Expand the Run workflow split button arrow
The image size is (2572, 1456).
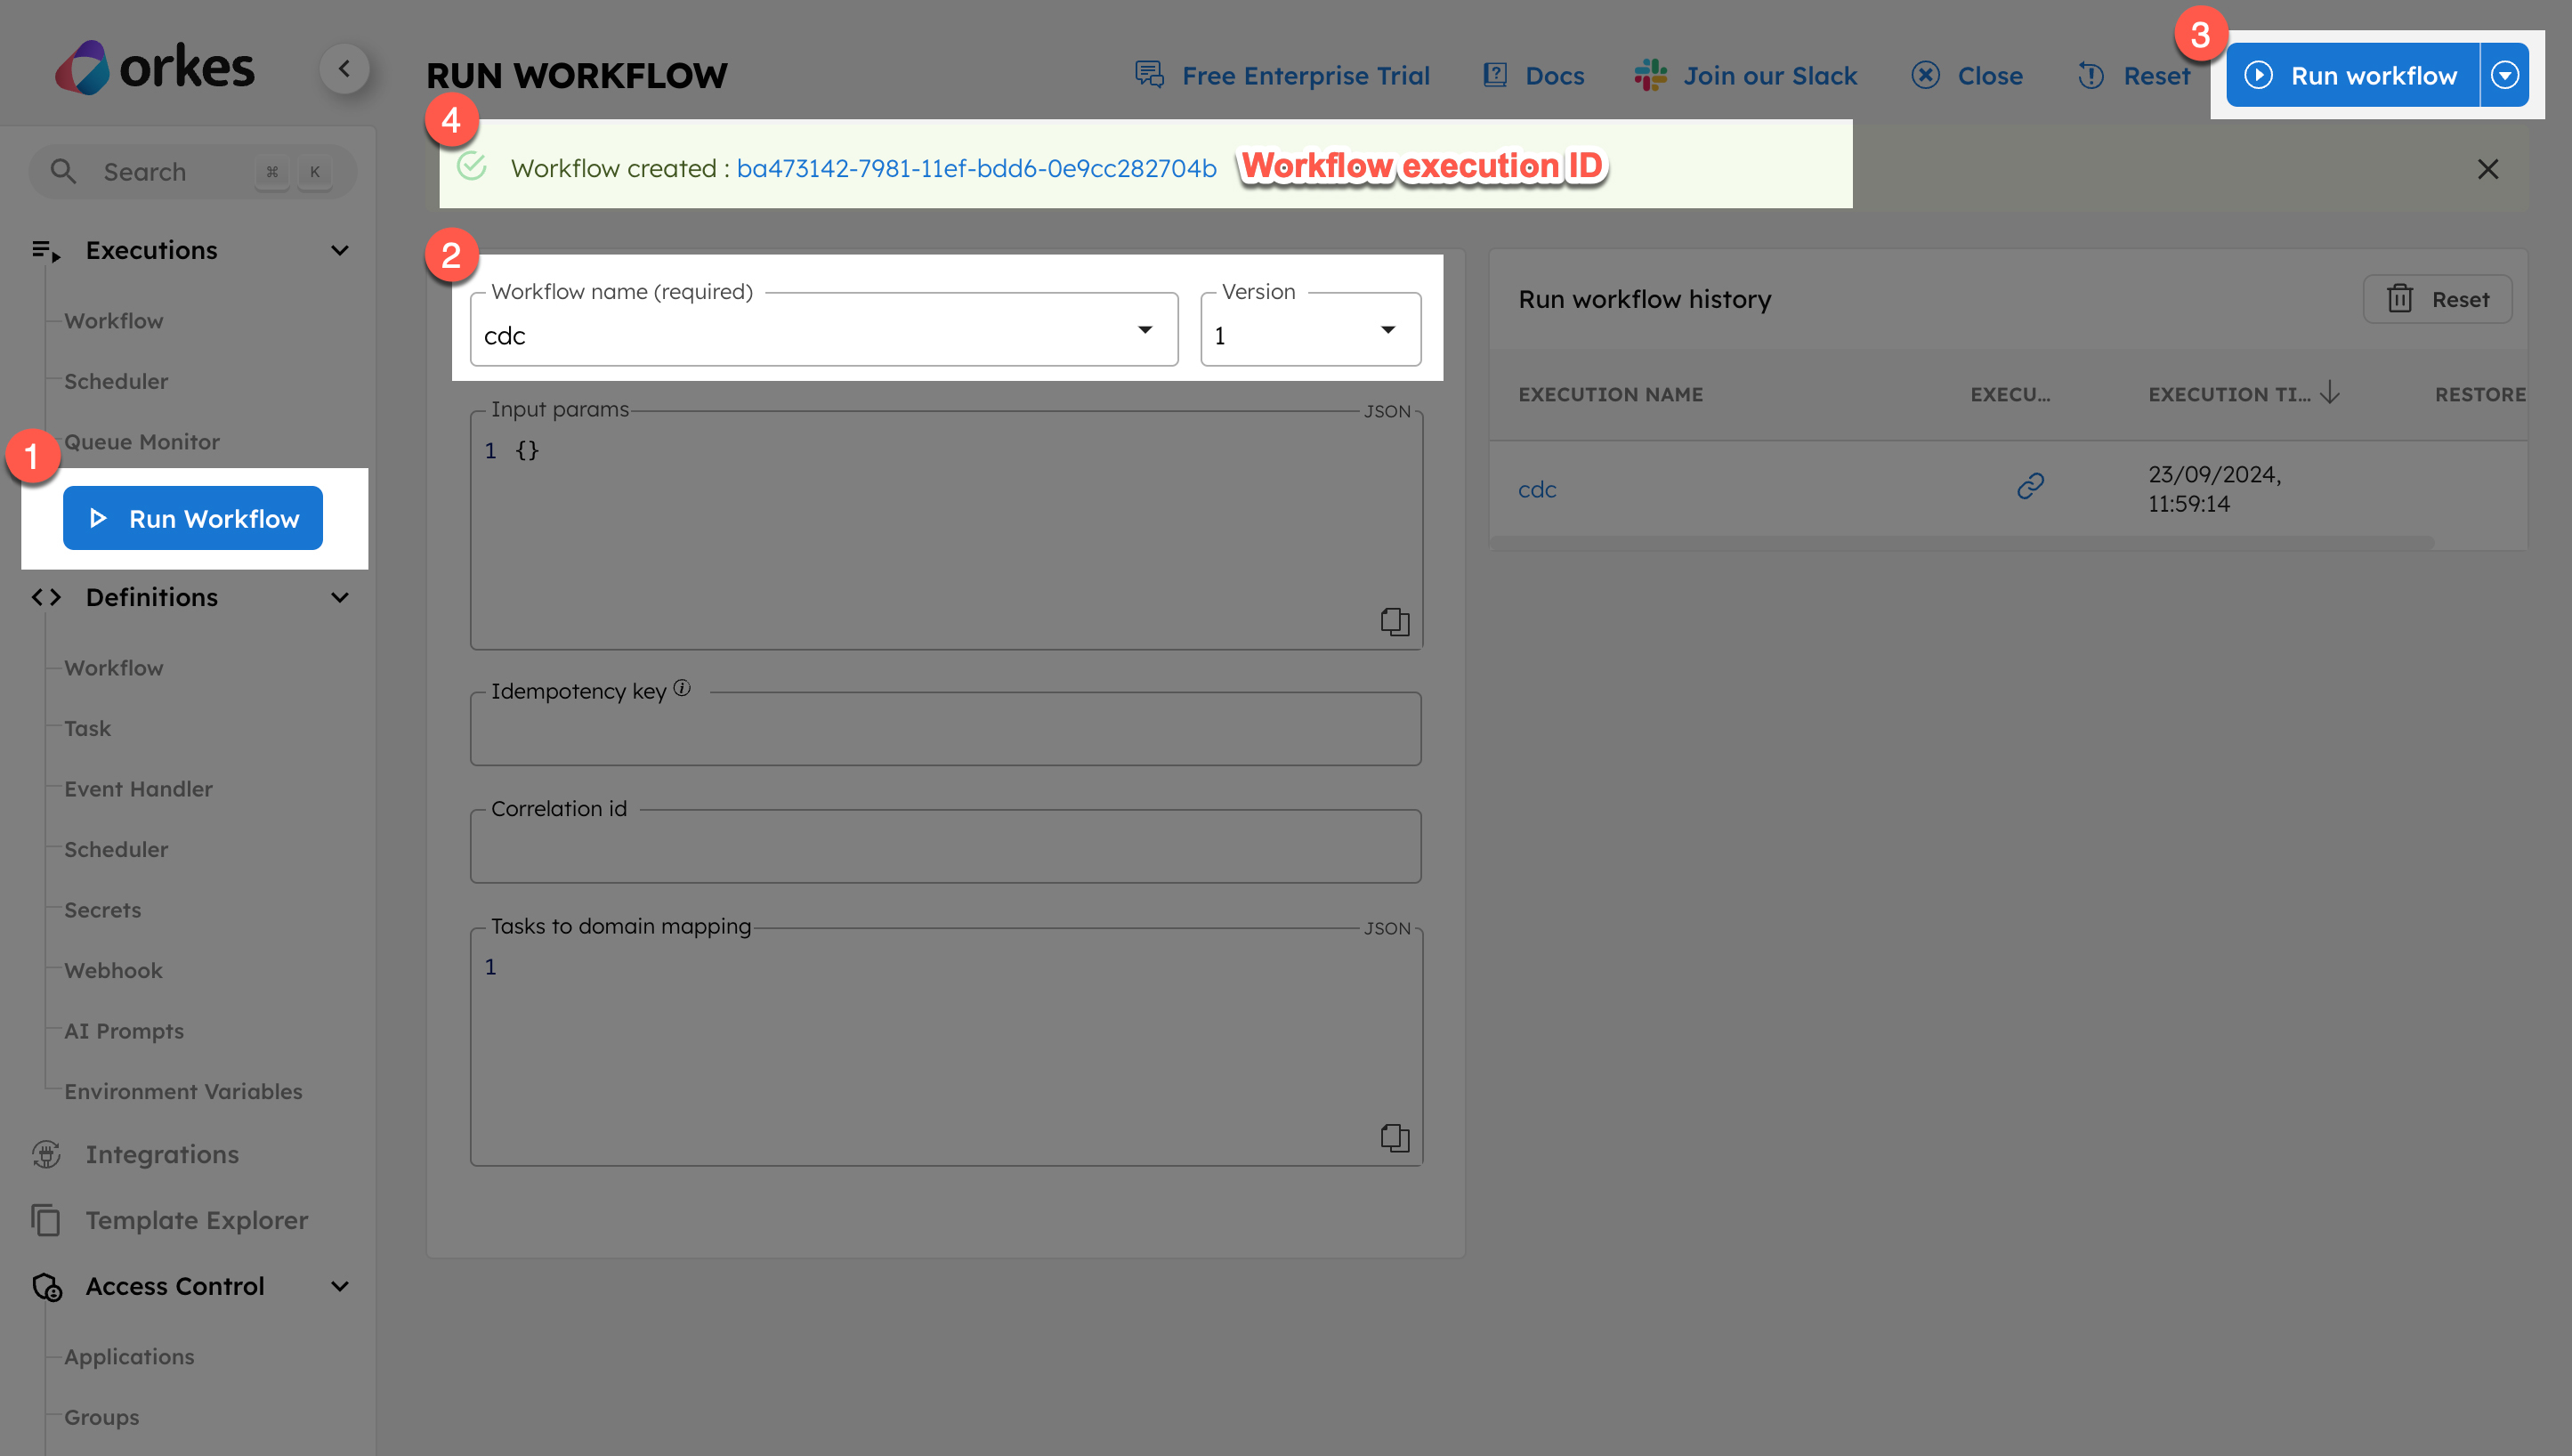click(2504, 74)
